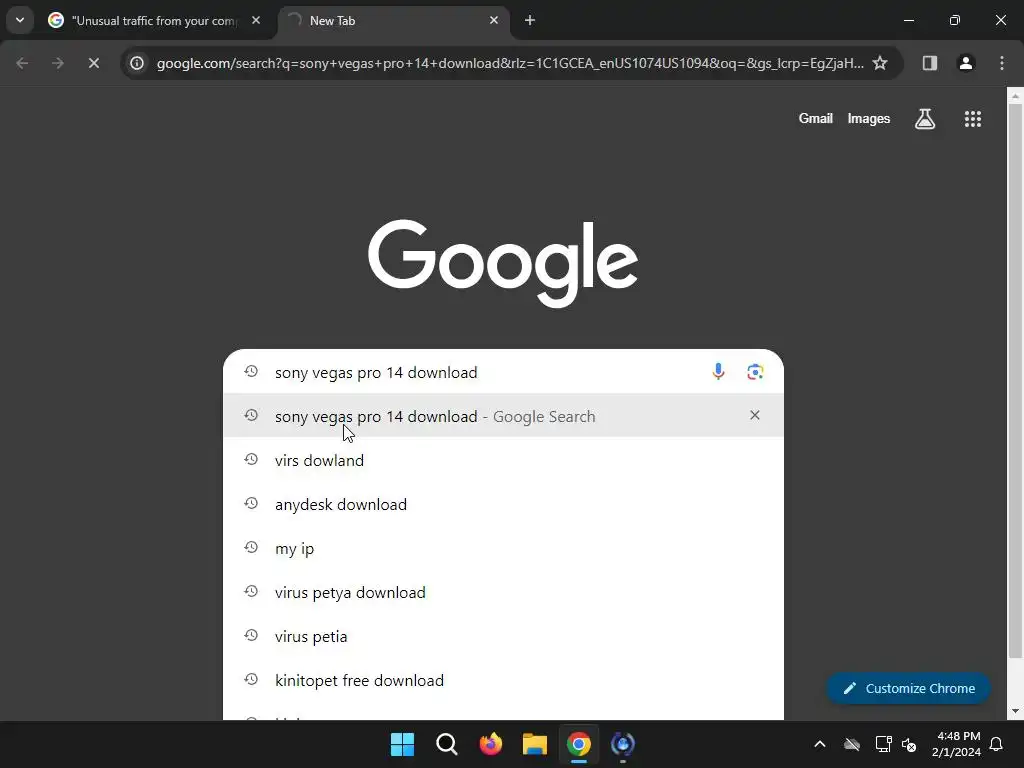Viewport: 1024px width, 768px height.
Task: Open Gmail link
Action: [x=815, y=118]
